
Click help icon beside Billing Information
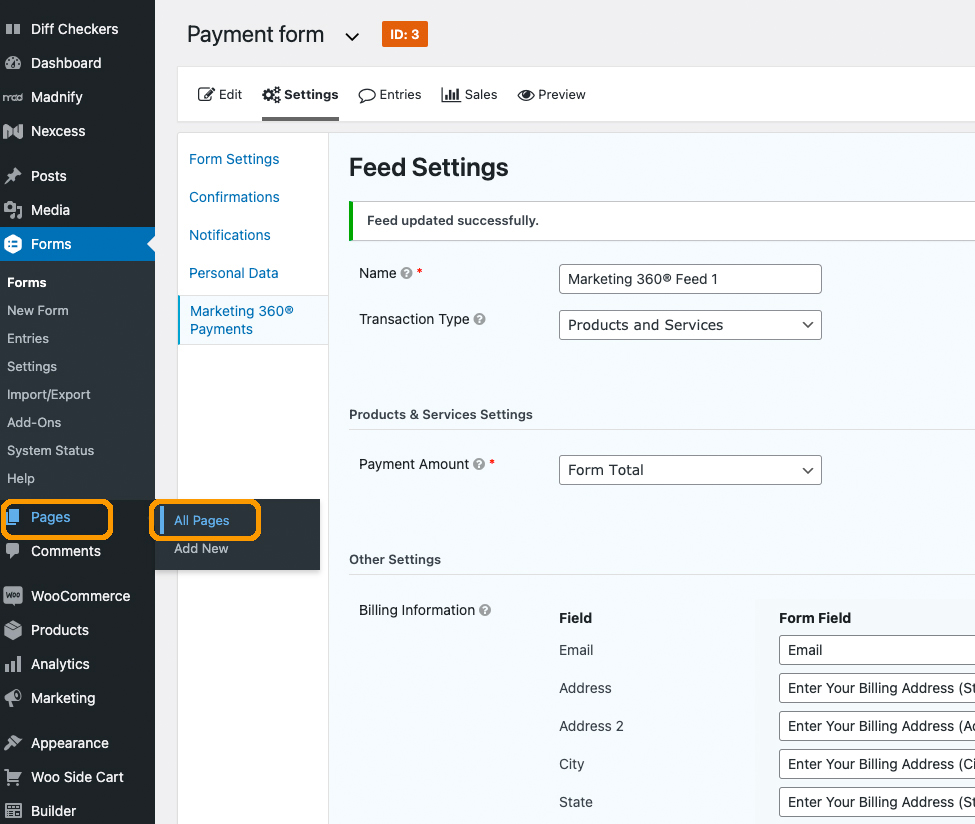click(x=485, y=610)
